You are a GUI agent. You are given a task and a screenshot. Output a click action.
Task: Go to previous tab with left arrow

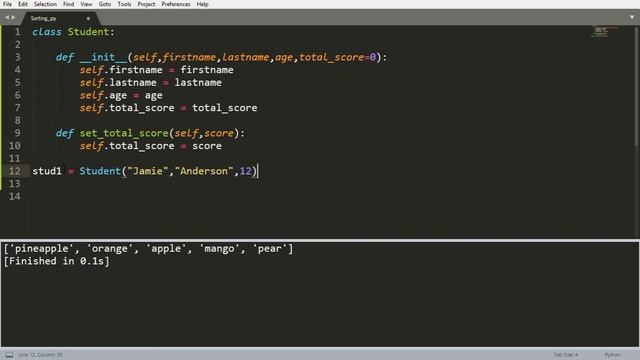pyautogui.click(x=7, y=18)
